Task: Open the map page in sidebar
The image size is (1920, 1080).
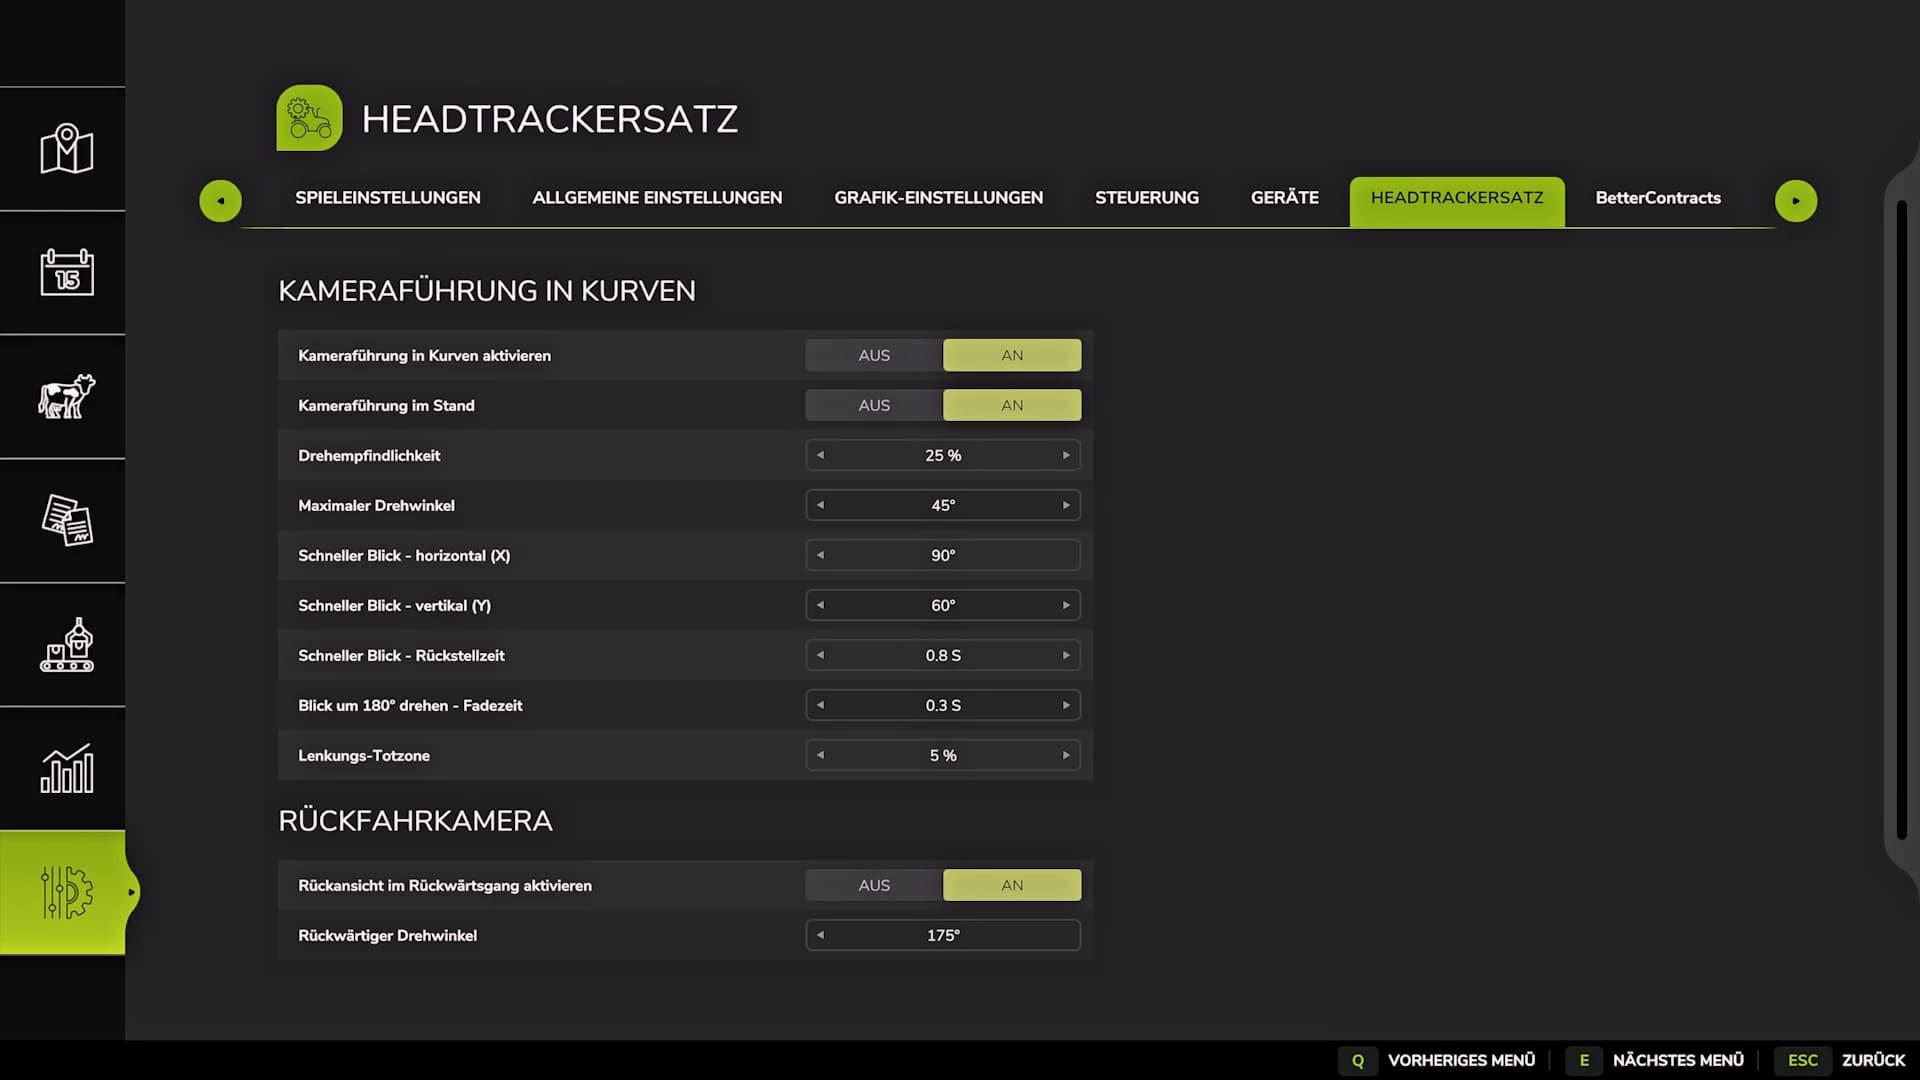Action: pyautogui.click(x=66, y=149)
